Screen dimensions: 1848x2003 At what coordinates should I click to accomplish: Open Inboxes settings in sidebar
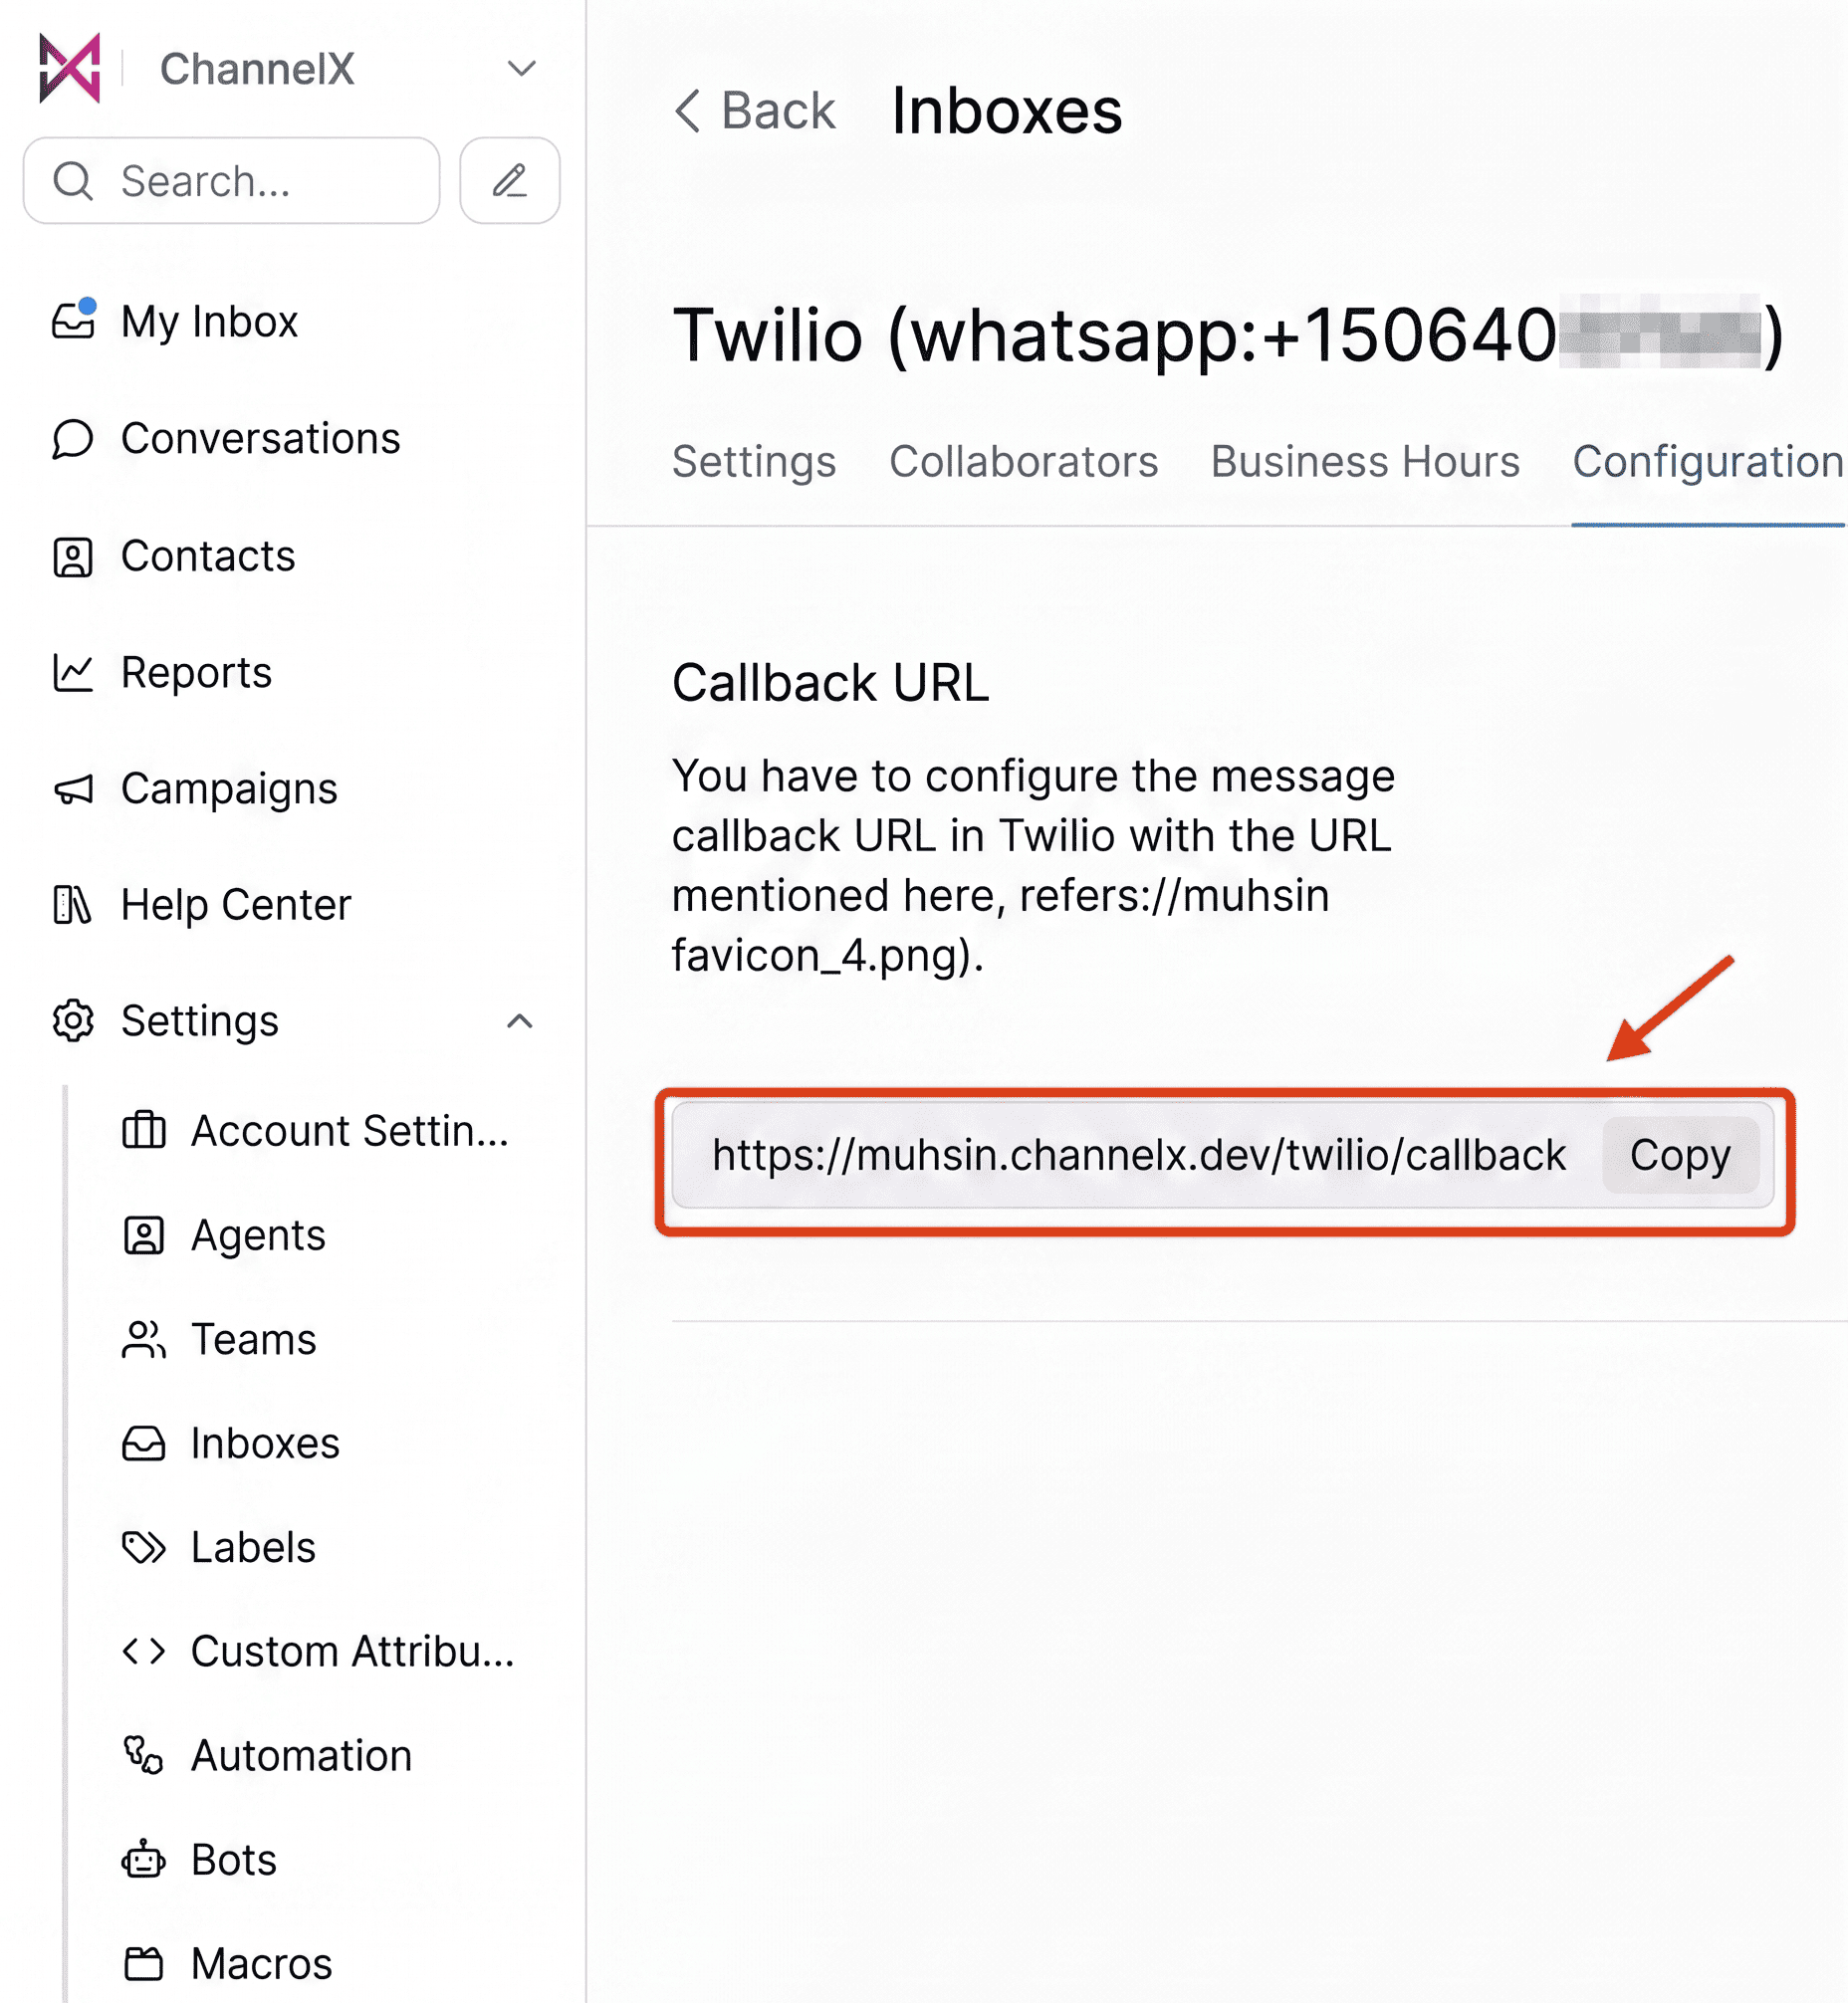[265, 1444]
